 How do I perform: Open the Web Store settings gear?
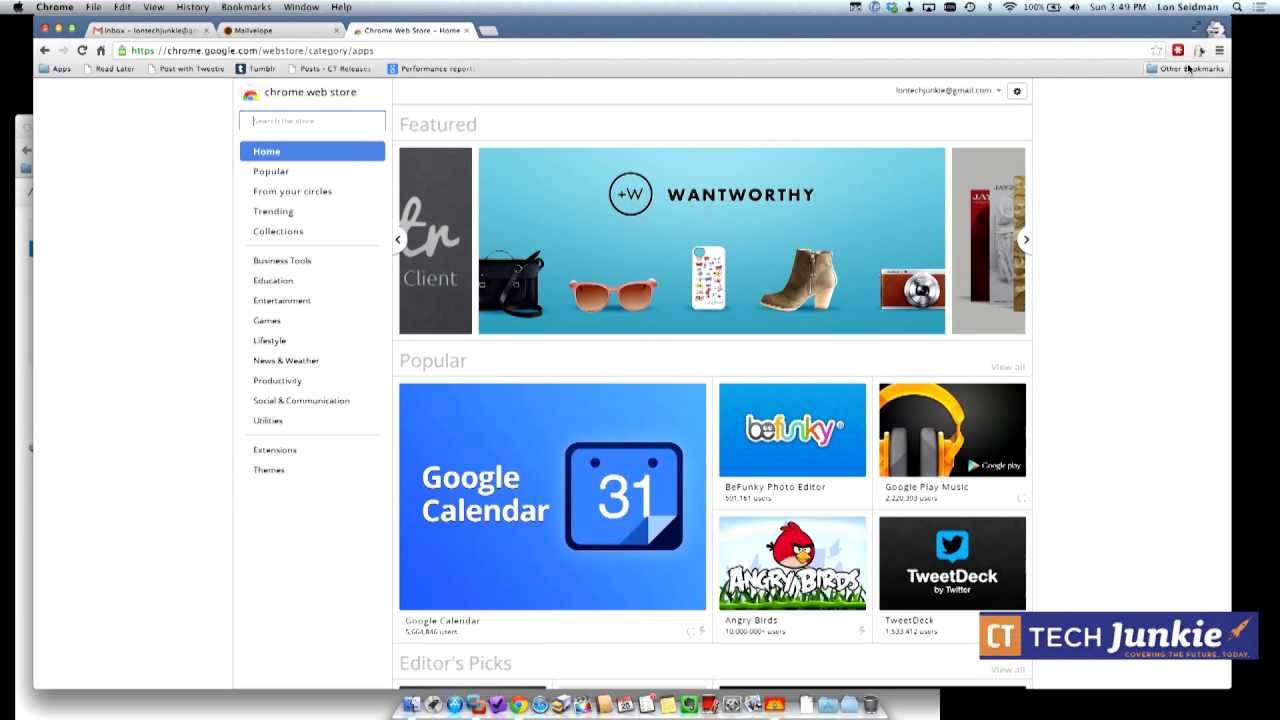pos(1017,91)
